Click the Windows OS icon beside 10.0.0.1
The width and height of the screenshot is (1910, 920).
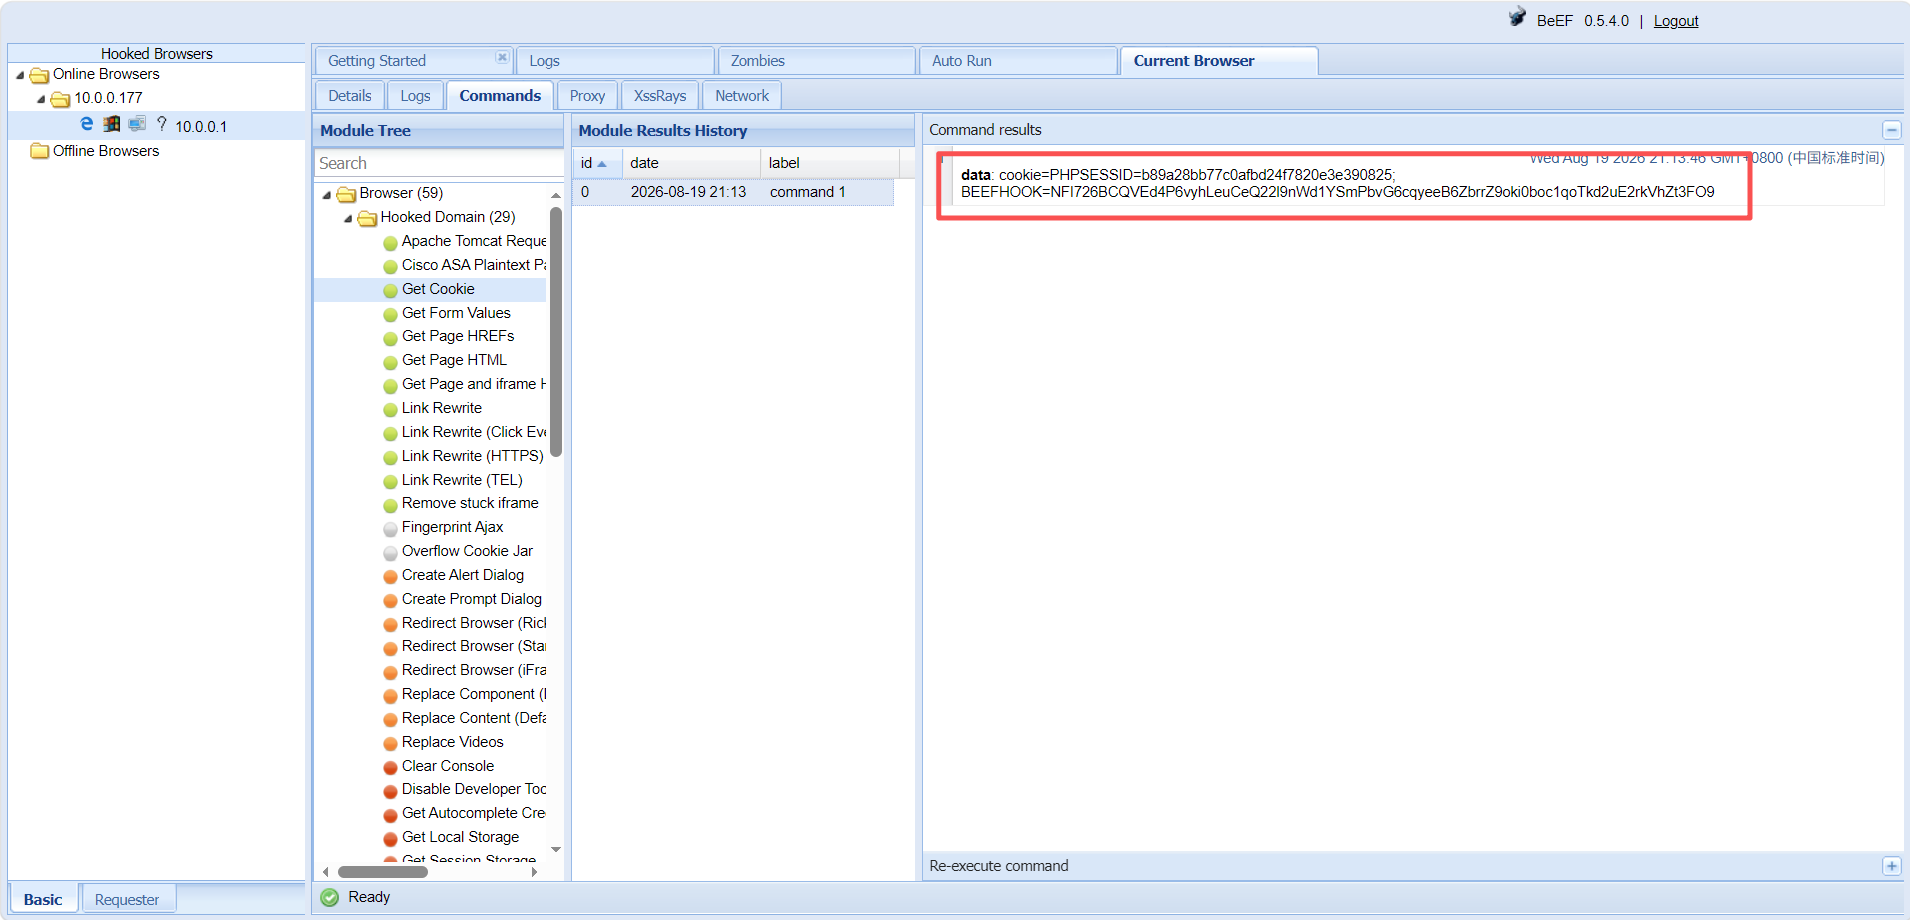tap(112, 124)
